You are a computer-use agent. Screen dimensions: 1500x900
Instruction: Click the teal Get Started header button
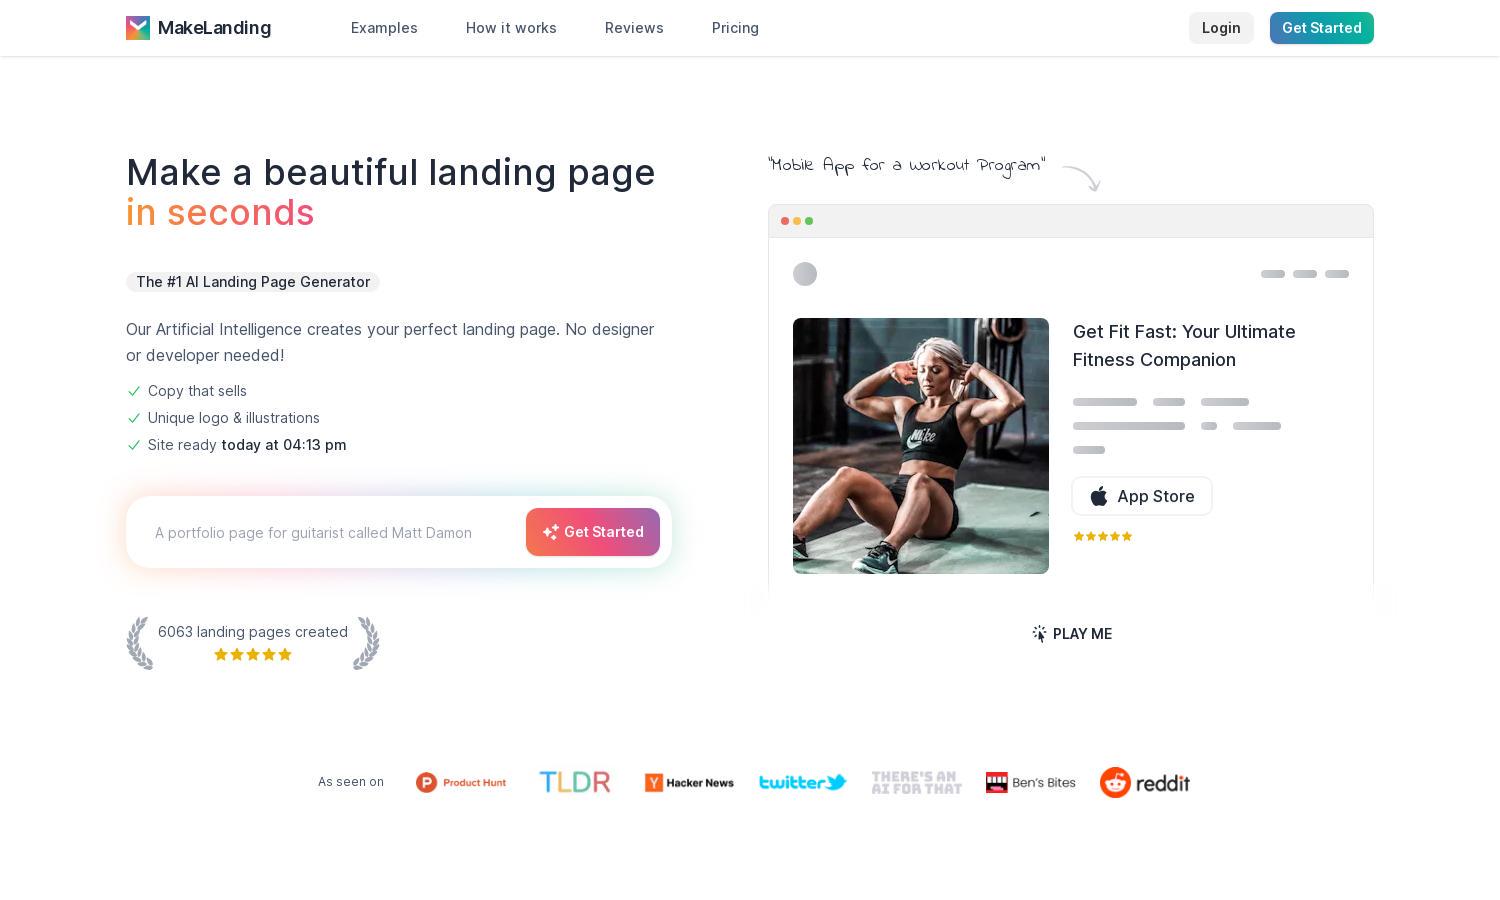pos(1322,28)
